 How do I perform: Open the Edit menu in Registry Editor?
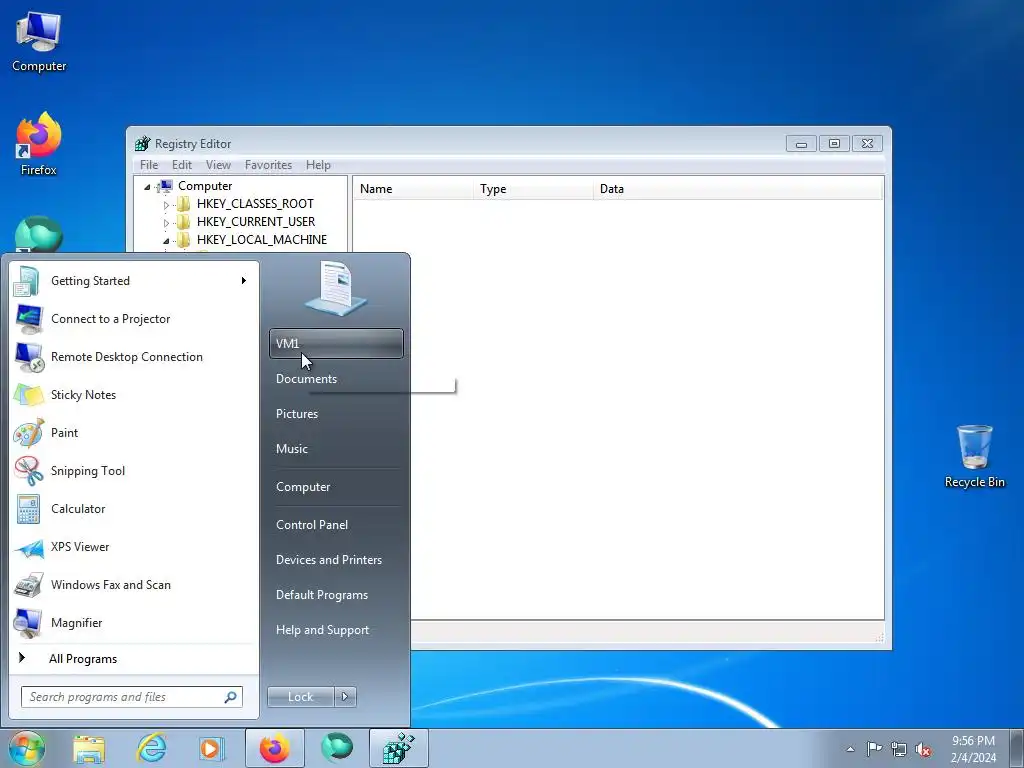point(182,165)
